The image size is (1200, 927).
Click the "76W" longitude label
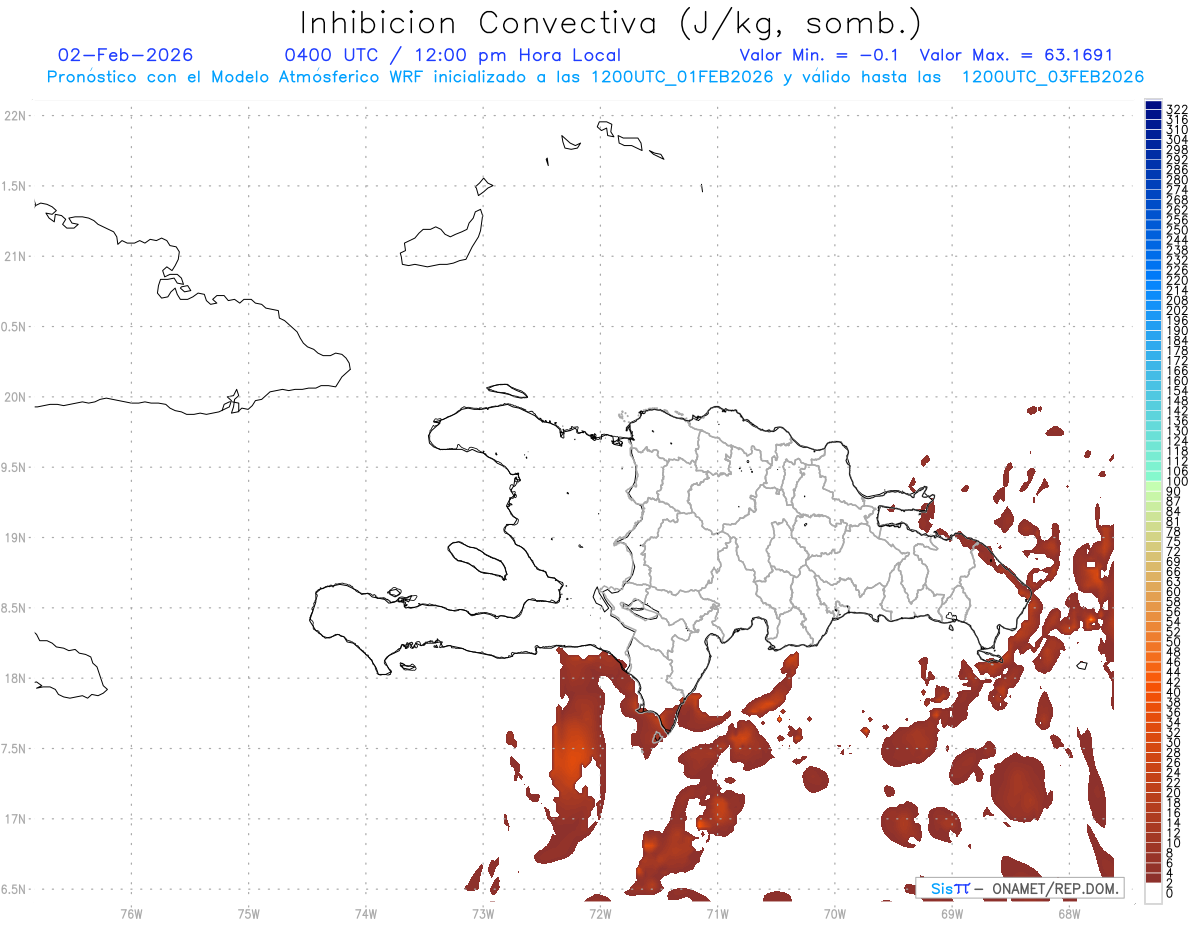click(x=131, y=912)
